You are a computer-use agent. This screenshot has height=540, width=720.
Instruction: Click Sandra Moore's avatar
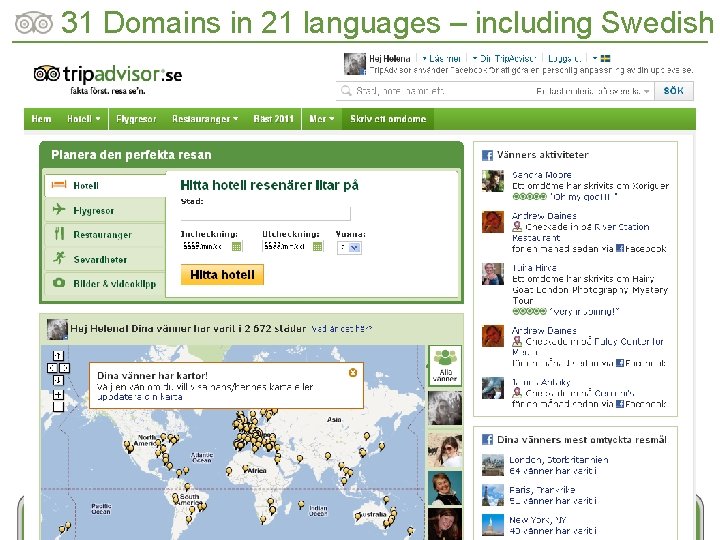[493, 181]
